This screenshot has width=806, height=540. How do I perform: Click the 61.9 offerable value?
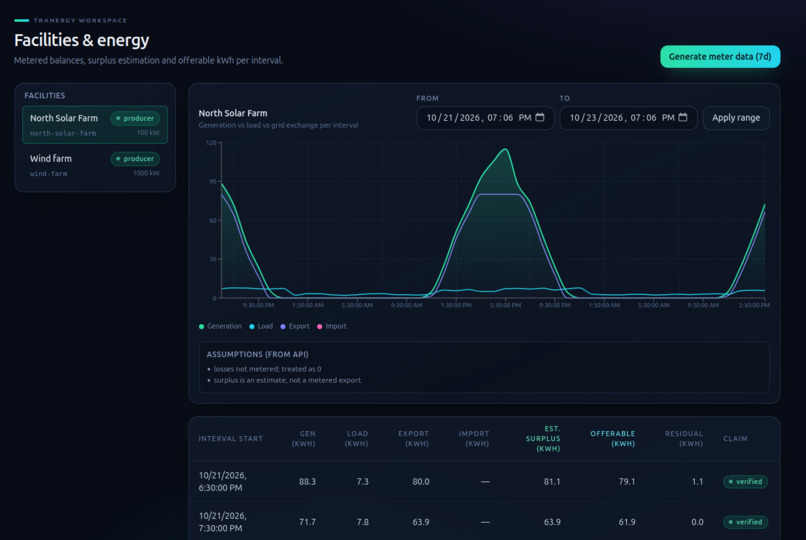627,522
